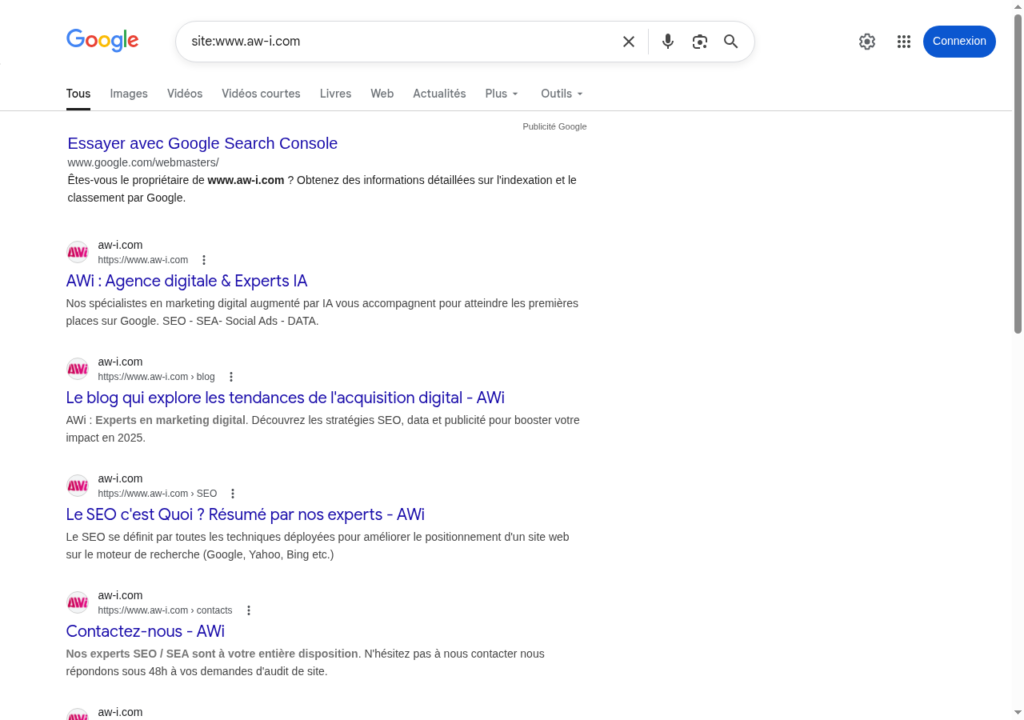The width and height of the screenshot is (1024, 720).
Task: Click into the search input field
Action: coord(400,42)
